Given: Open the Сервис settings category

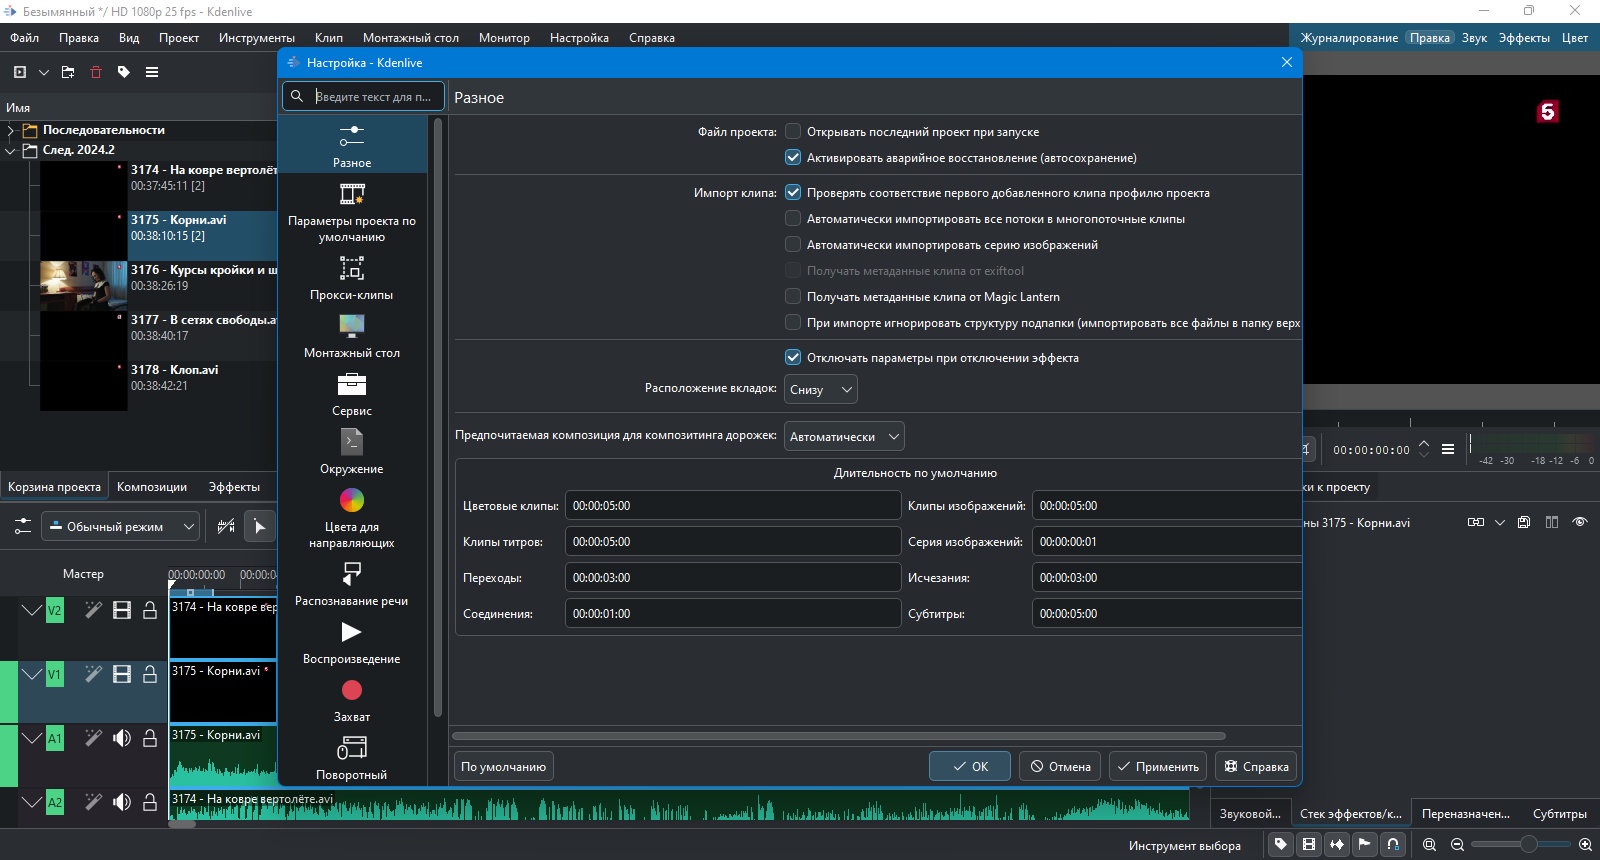Looking at the screenshot, I should click(351, 394).
